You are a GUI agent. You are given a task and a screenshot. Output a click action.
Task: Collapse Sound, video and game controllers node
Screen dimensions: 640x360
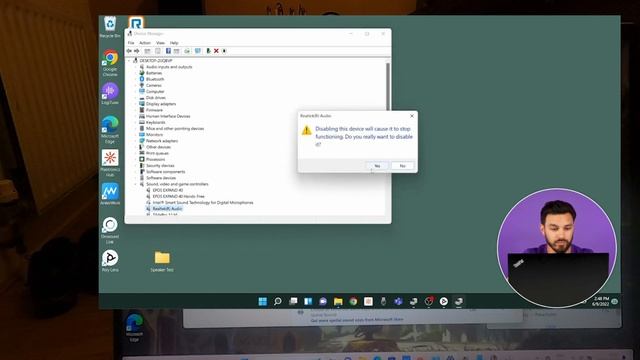point(136,184)
